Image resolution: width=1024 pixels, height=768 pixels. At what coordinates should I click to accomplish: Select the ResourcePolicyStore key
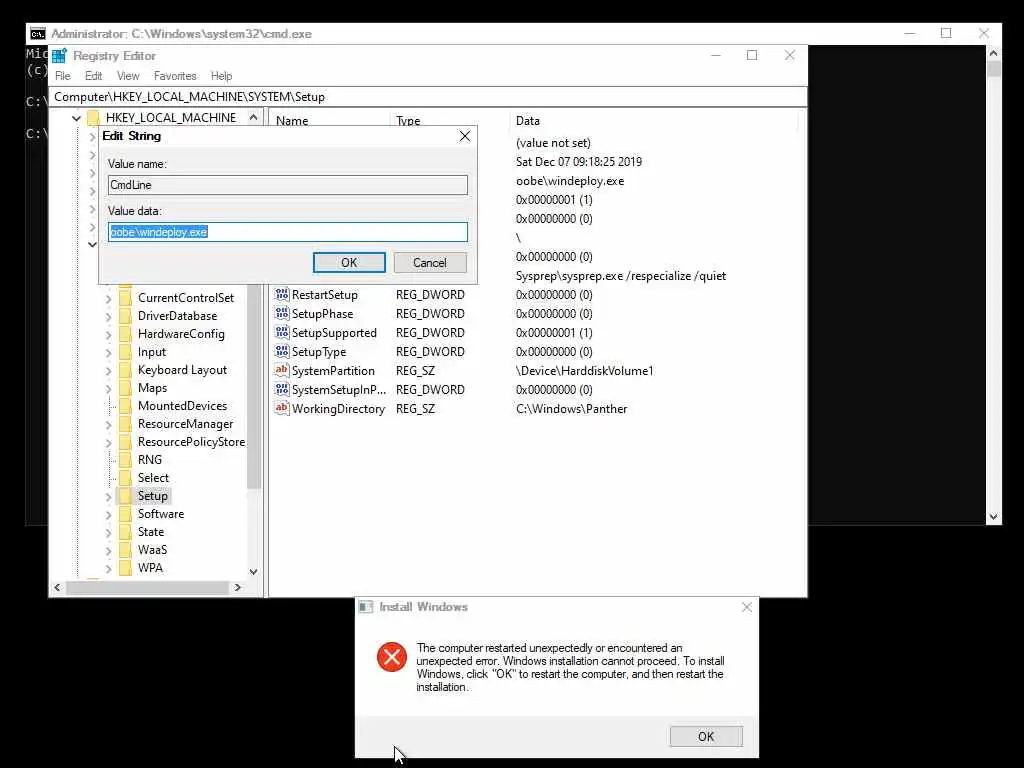pos(191,442)
